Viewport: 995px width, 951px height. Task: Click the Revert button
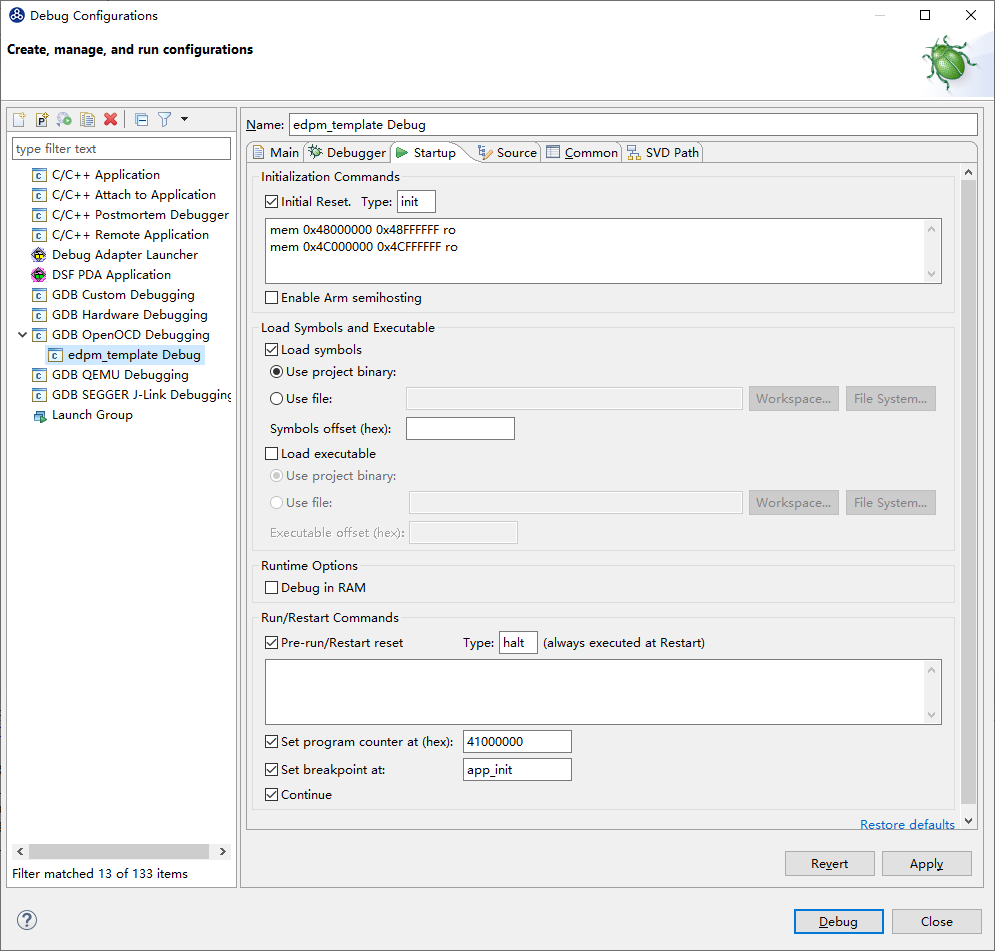(x=829, y=863)
